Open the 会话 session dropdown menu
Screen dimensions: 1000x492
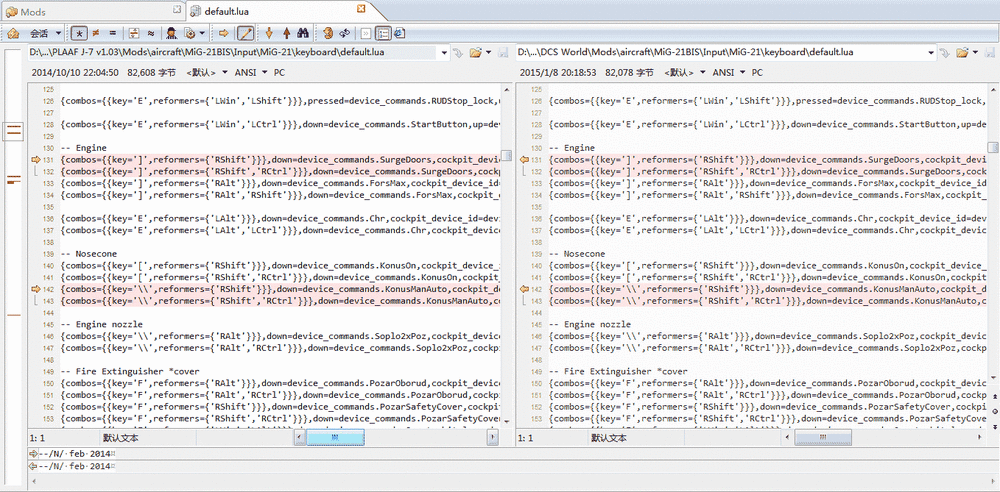pyautogui.click(x=45, y=33)
